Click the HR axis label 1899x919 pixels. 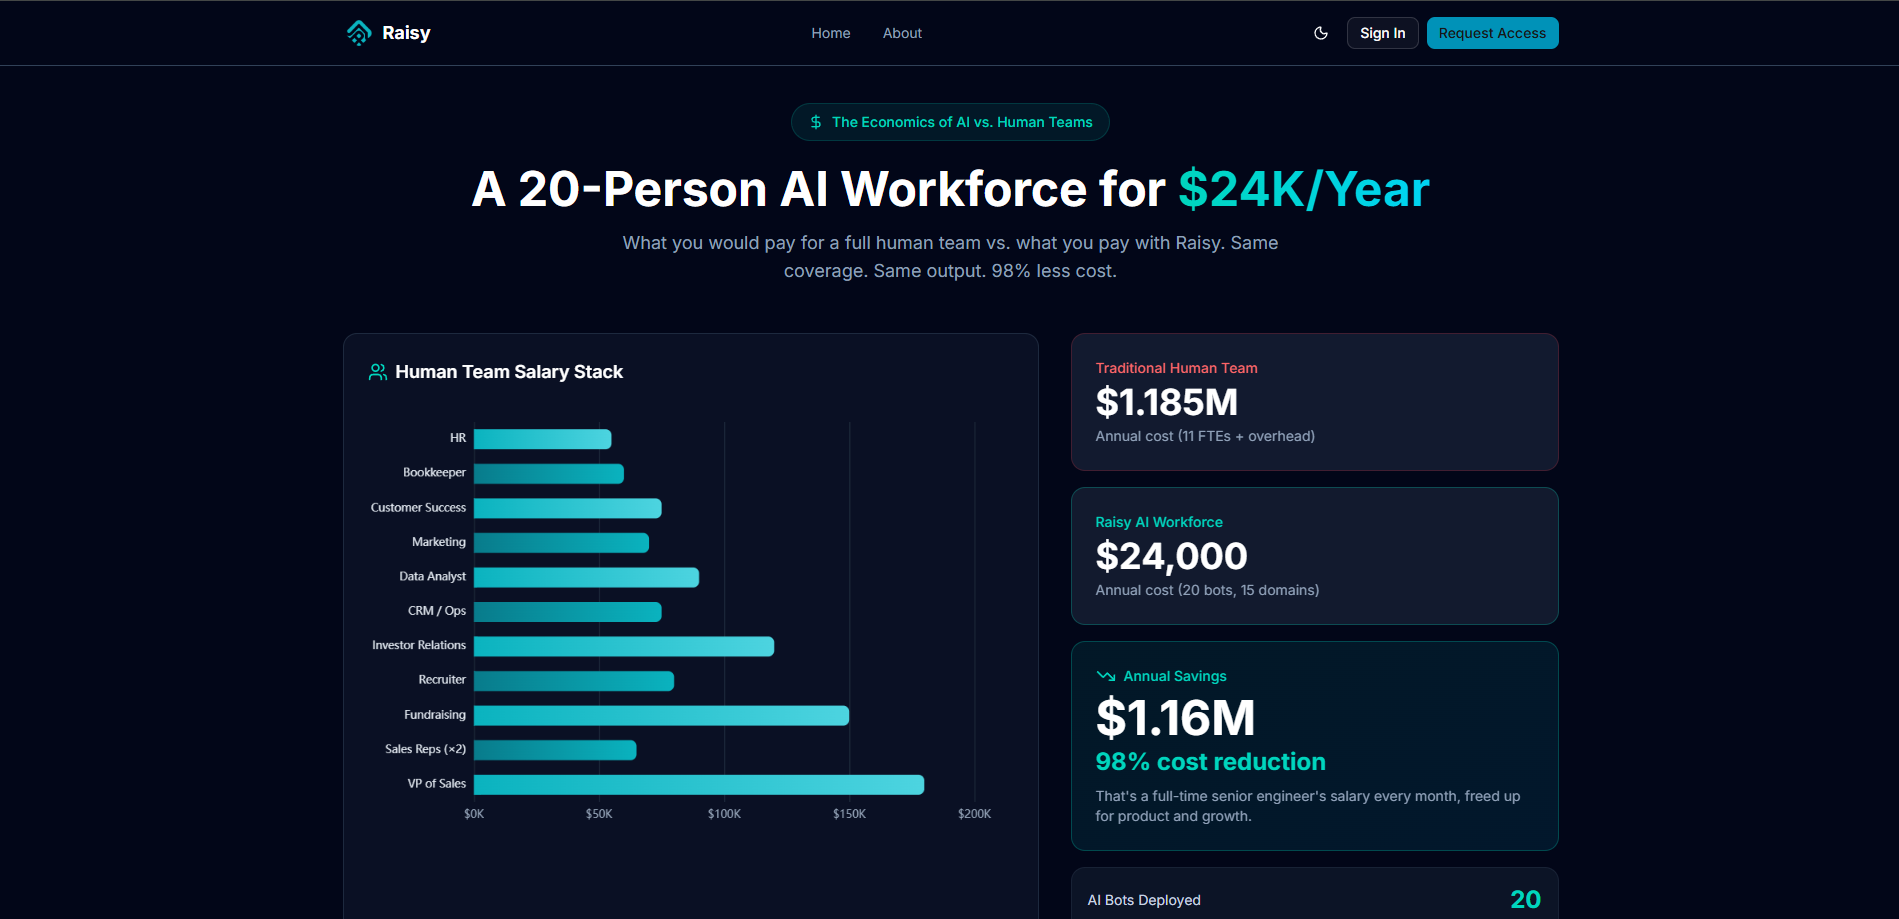(458, 438)
